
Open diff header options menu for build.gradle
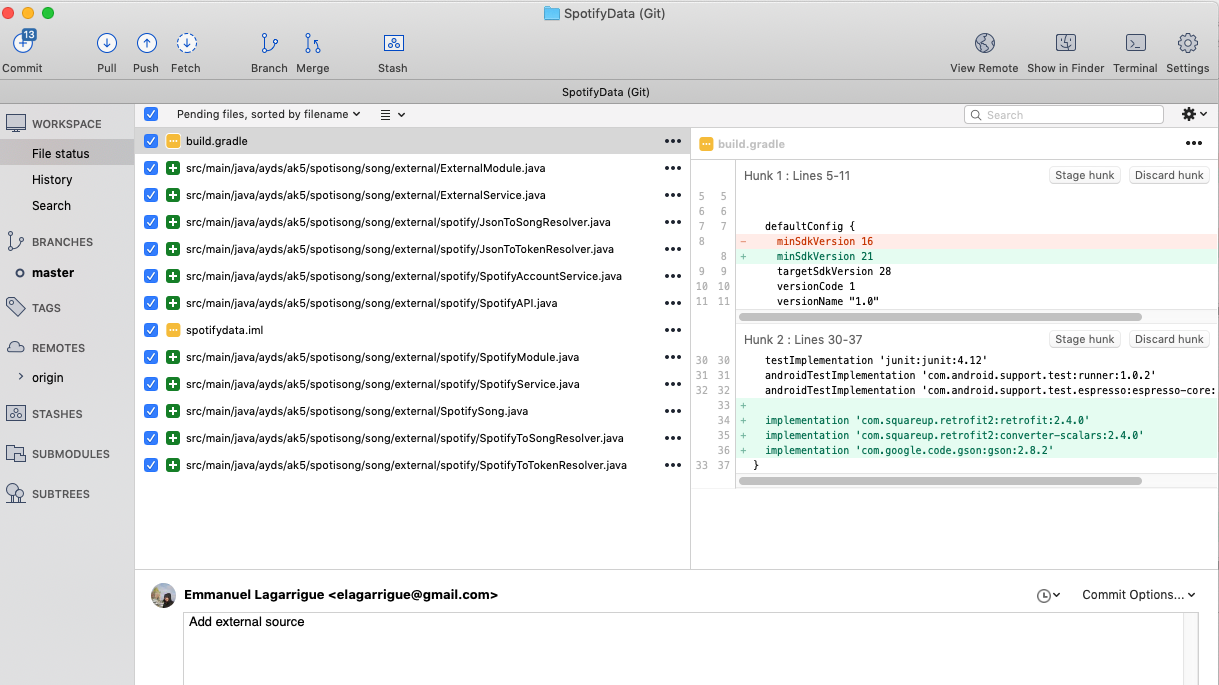pyautogui.click(x=1193, y=143)
